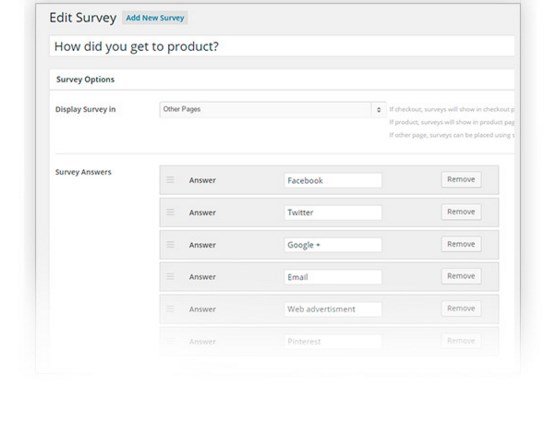The height and width of the screenshot is (428, 548).
Task: Click the Web advertisment answer field
Action: (x=333, y=309)
